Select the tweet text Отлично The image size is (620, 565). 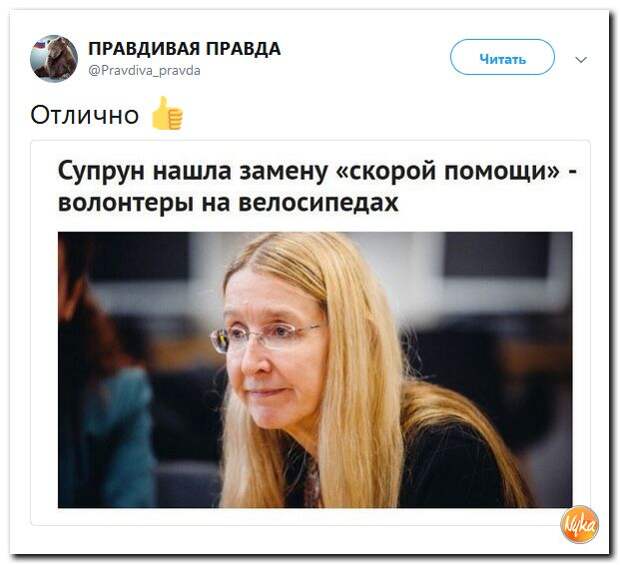85,115
